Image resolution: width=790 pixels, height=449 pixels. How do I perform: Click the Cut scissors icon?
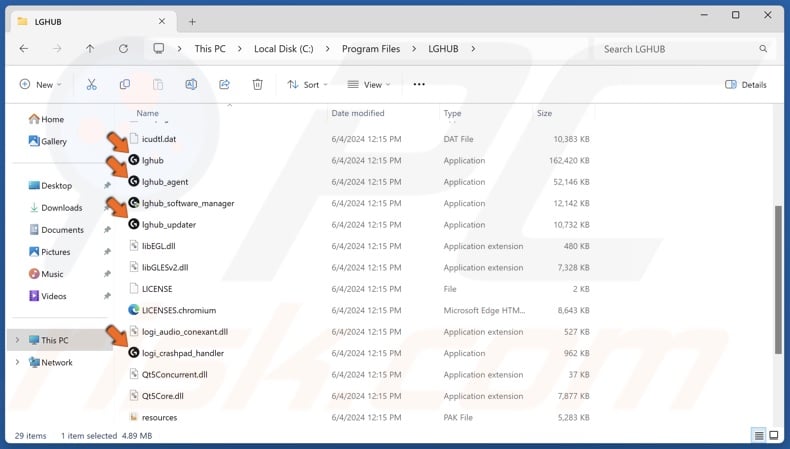point(91,85)
